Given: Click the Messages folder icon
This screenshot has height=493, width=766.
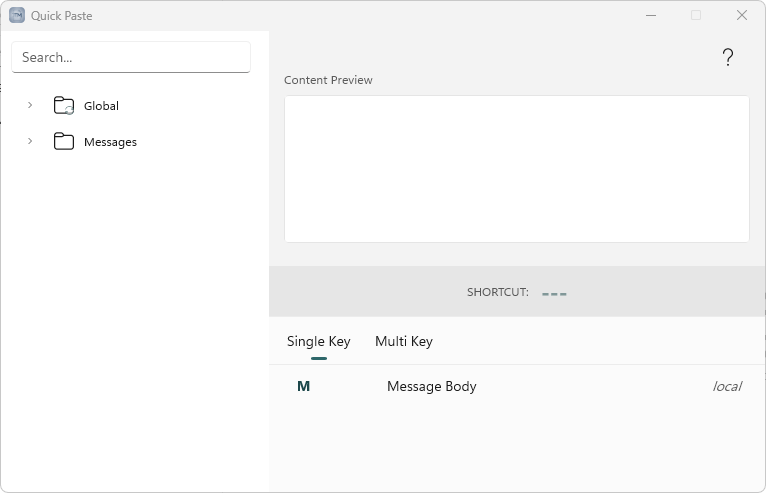Looking at the screenshot, I should pyautogui.click(x=64, y=142).
